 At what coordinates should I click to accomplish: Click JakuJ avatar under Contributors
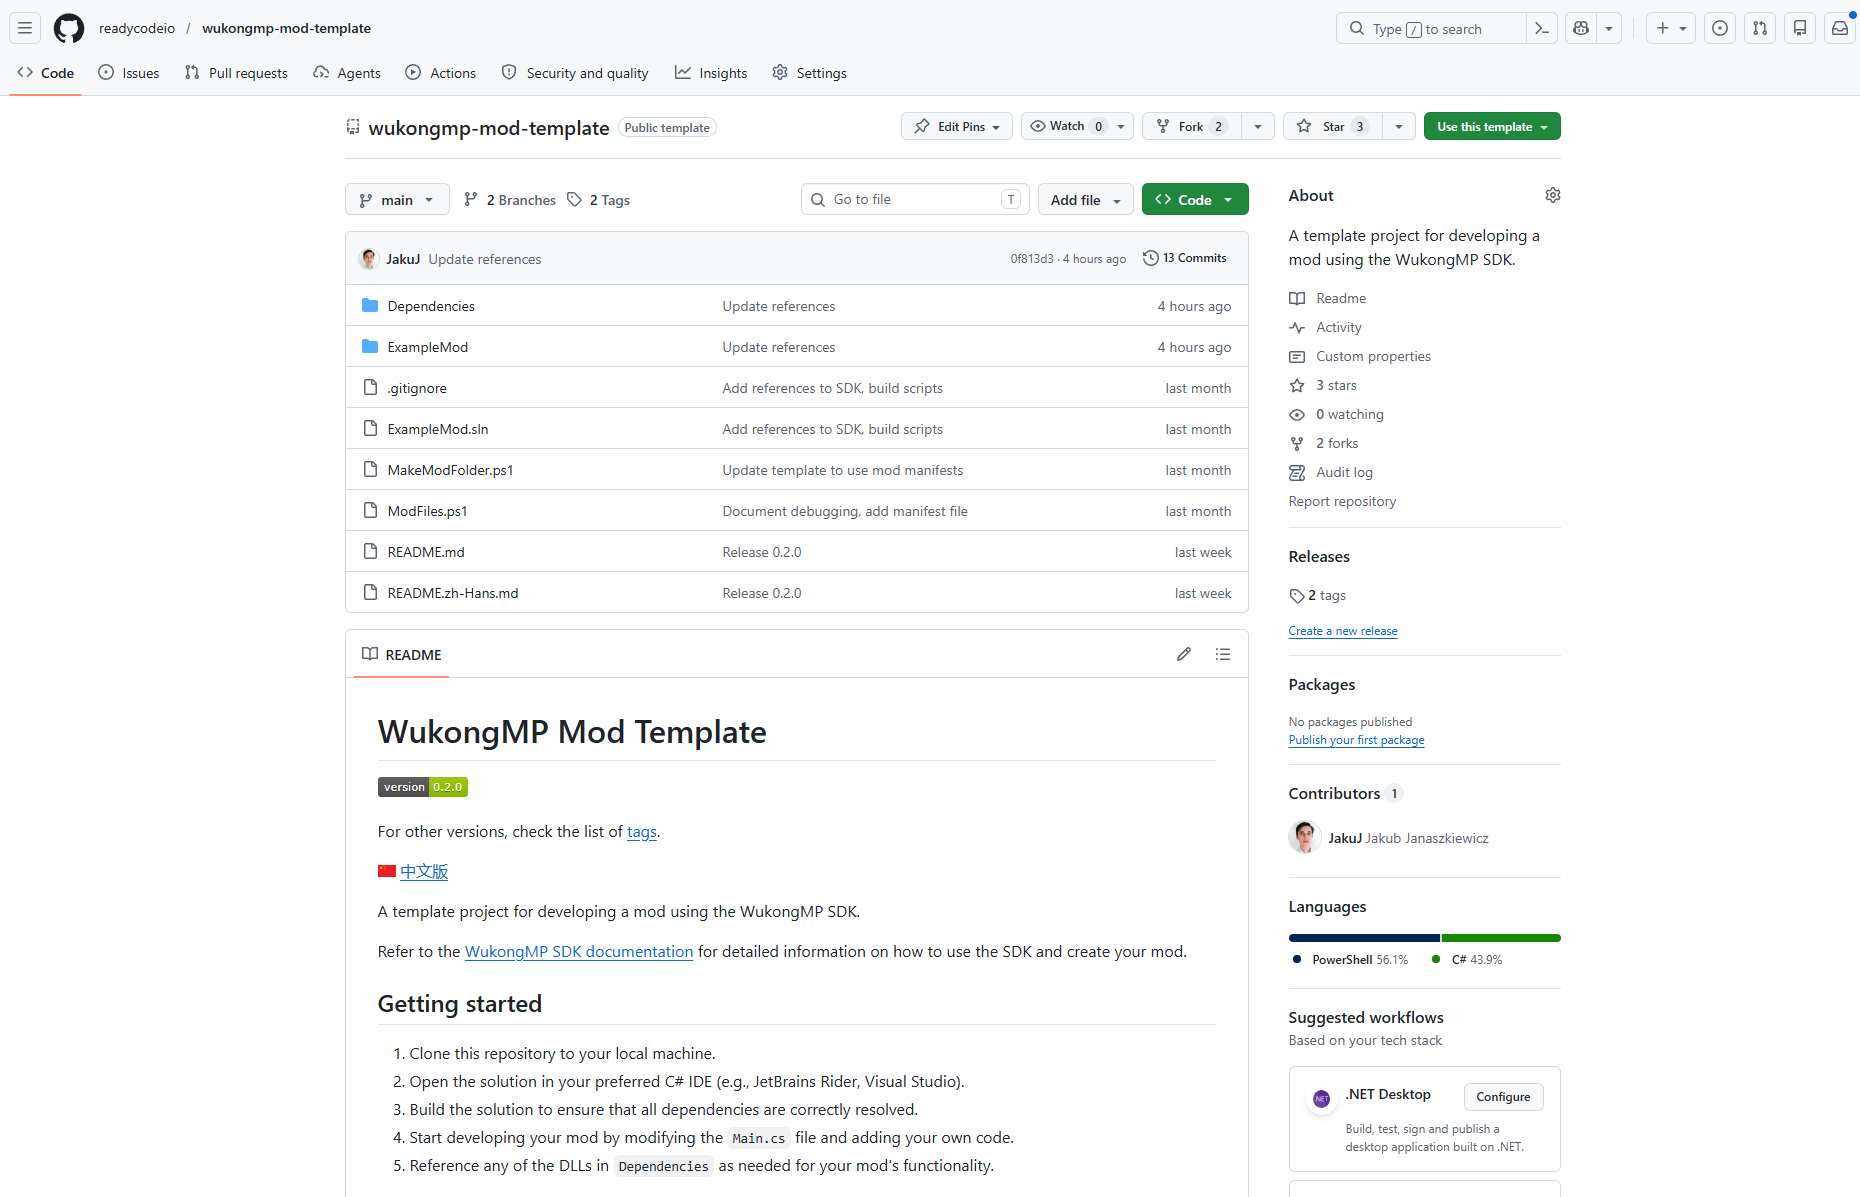pos(1304,837)
